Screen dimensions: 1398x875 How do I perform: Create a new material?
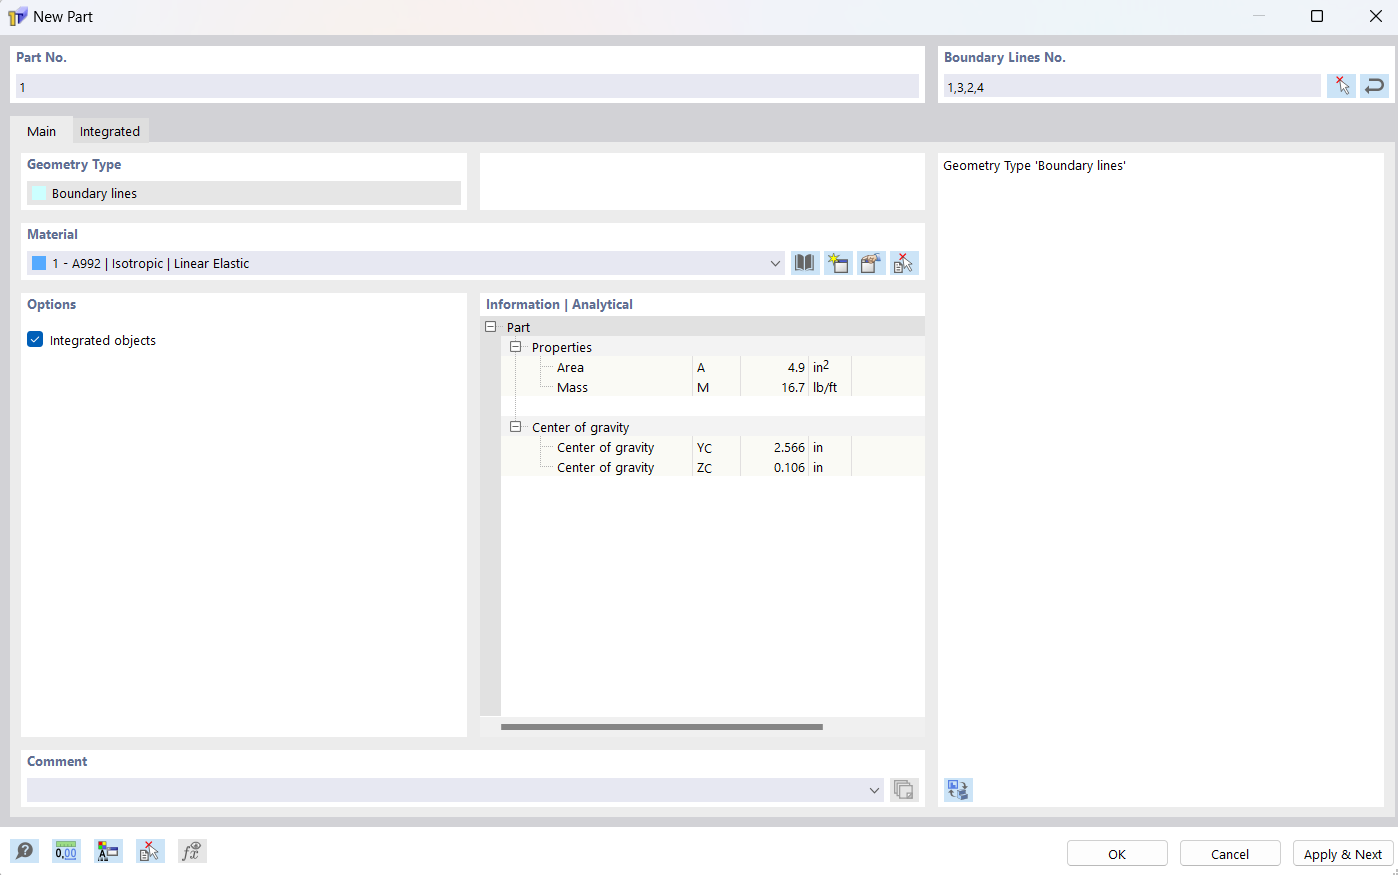838,263
